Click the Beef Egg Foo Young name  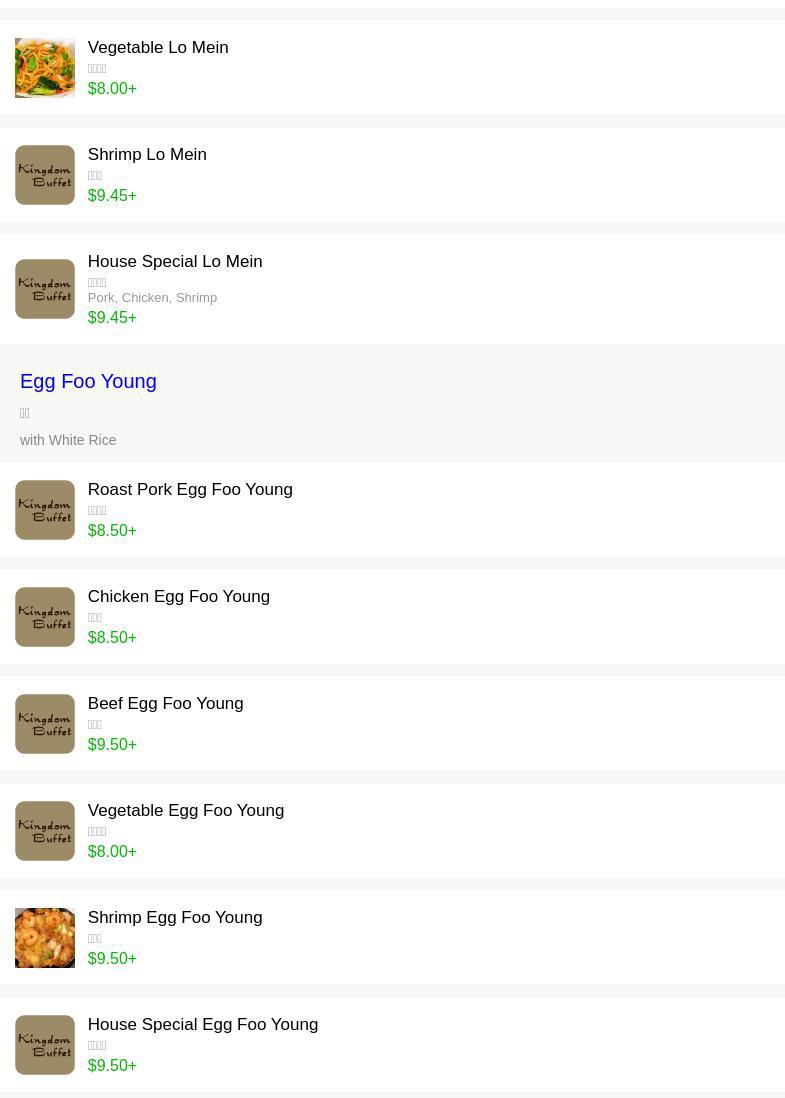tap(165, 703)
